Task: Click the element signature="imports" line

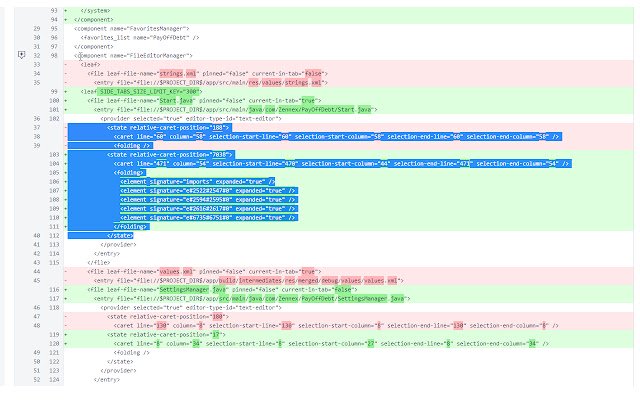Action: point(197,182)
